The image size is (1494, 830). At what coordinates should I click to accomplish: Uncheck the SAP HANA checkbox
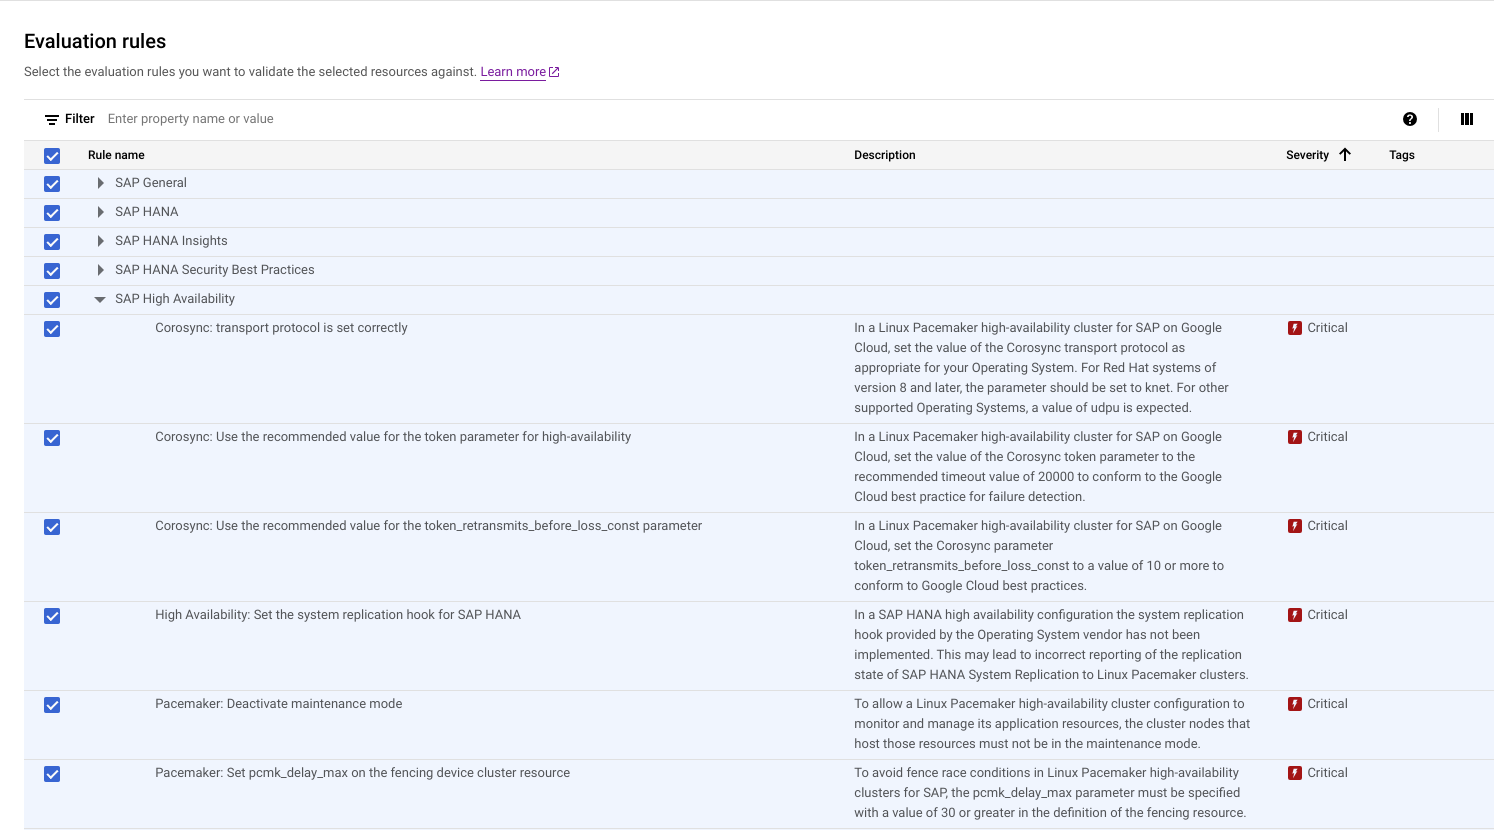(x=52, y=213)
